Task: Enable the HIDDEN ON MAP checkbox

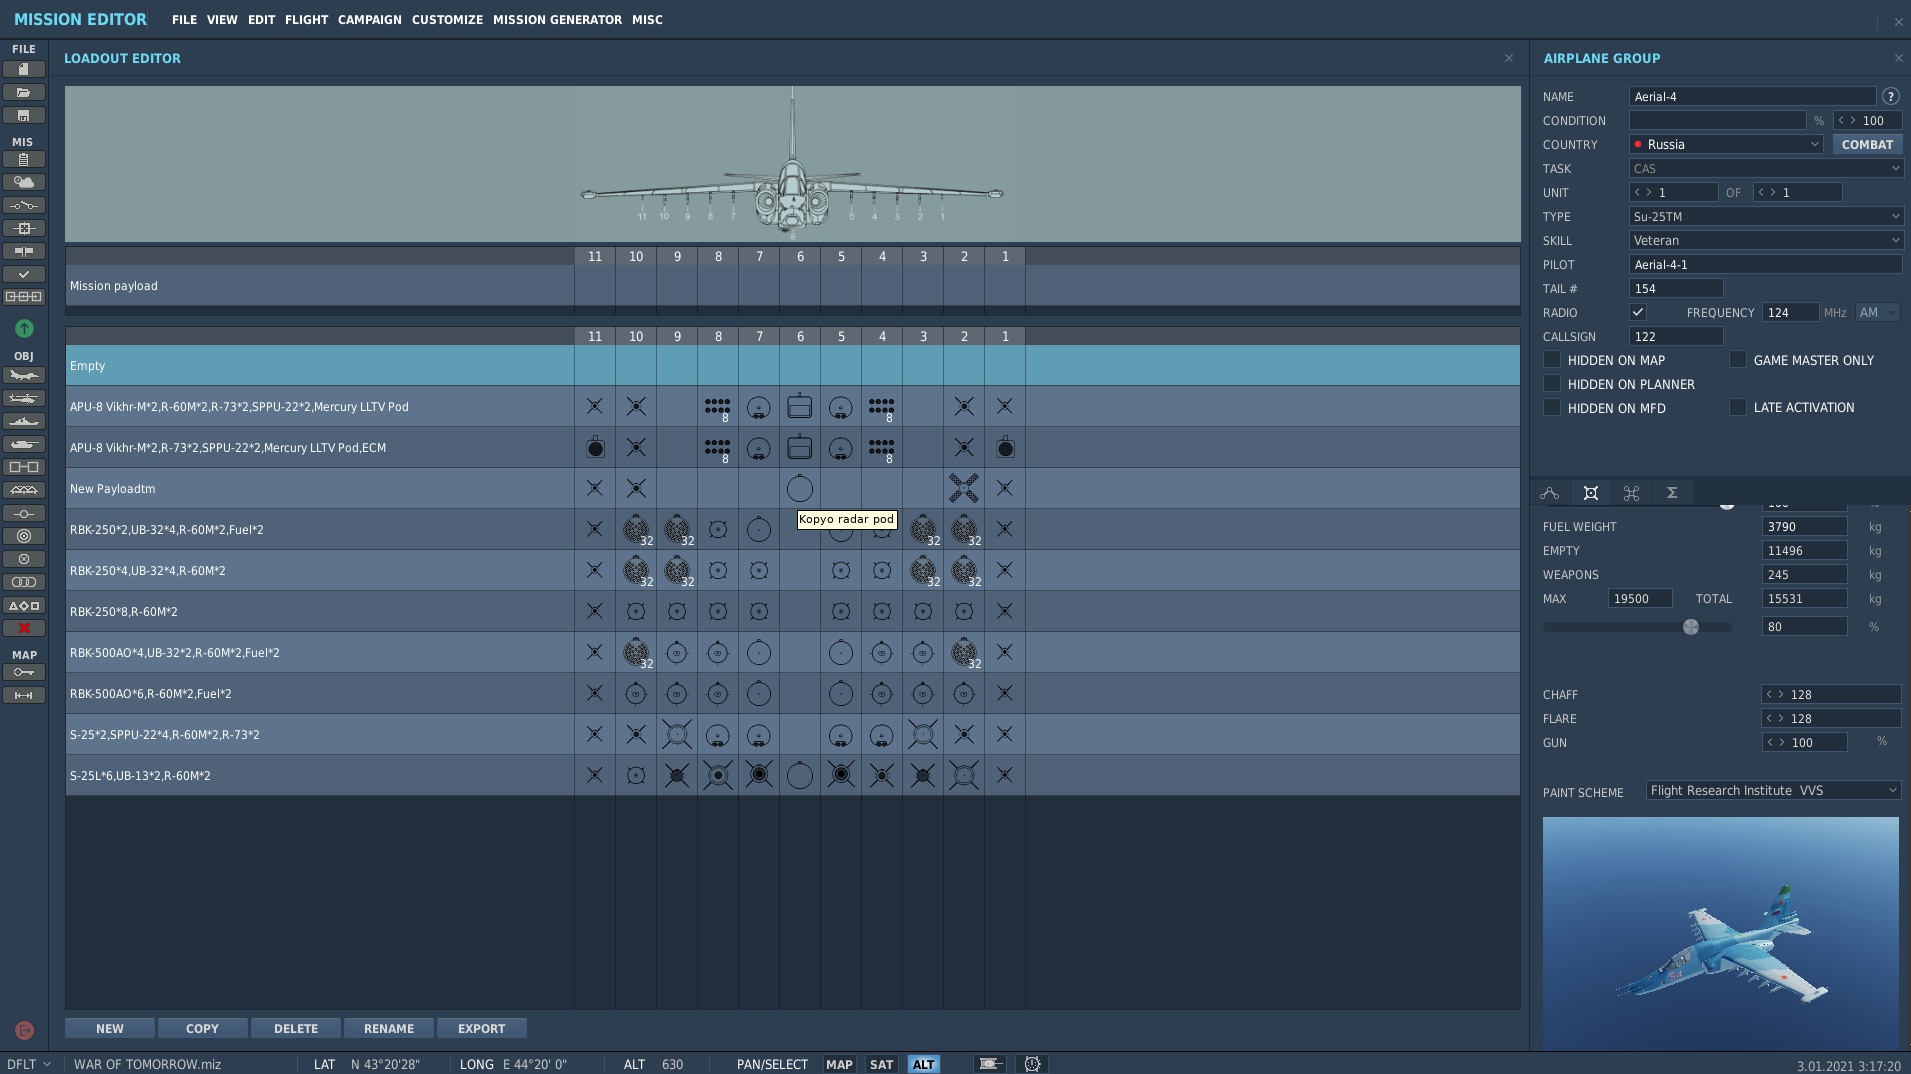Action: [1552, 359]
